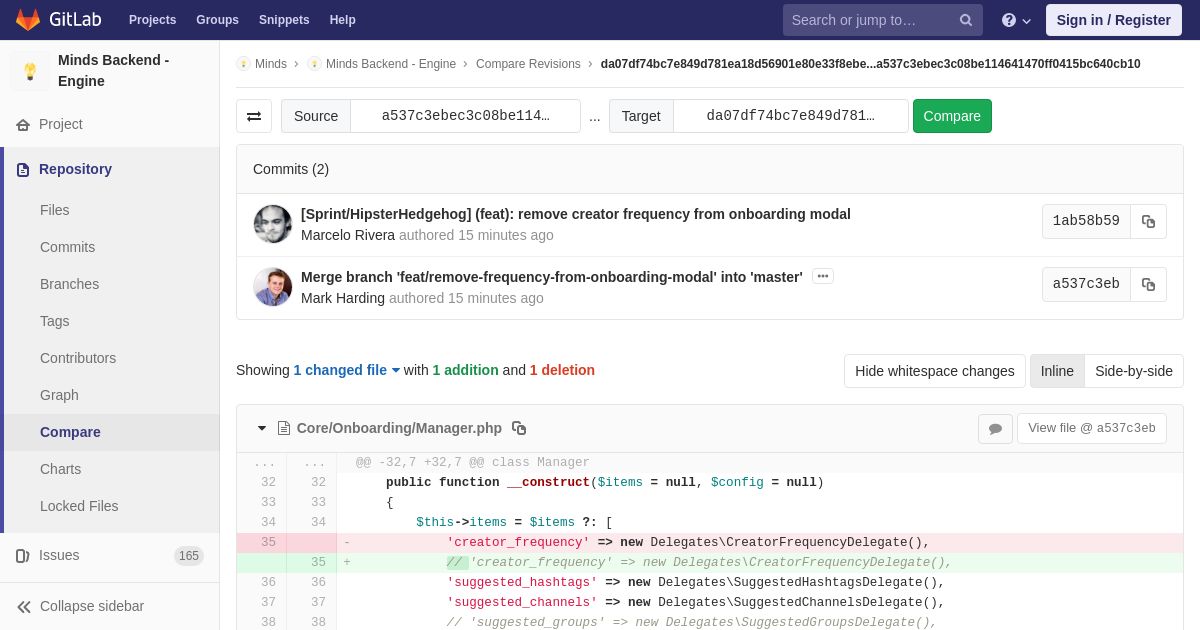The width and height of the screenshot is (1200, 630).
Task: Select the Inline diff view
Action: tap(1057, 371)
